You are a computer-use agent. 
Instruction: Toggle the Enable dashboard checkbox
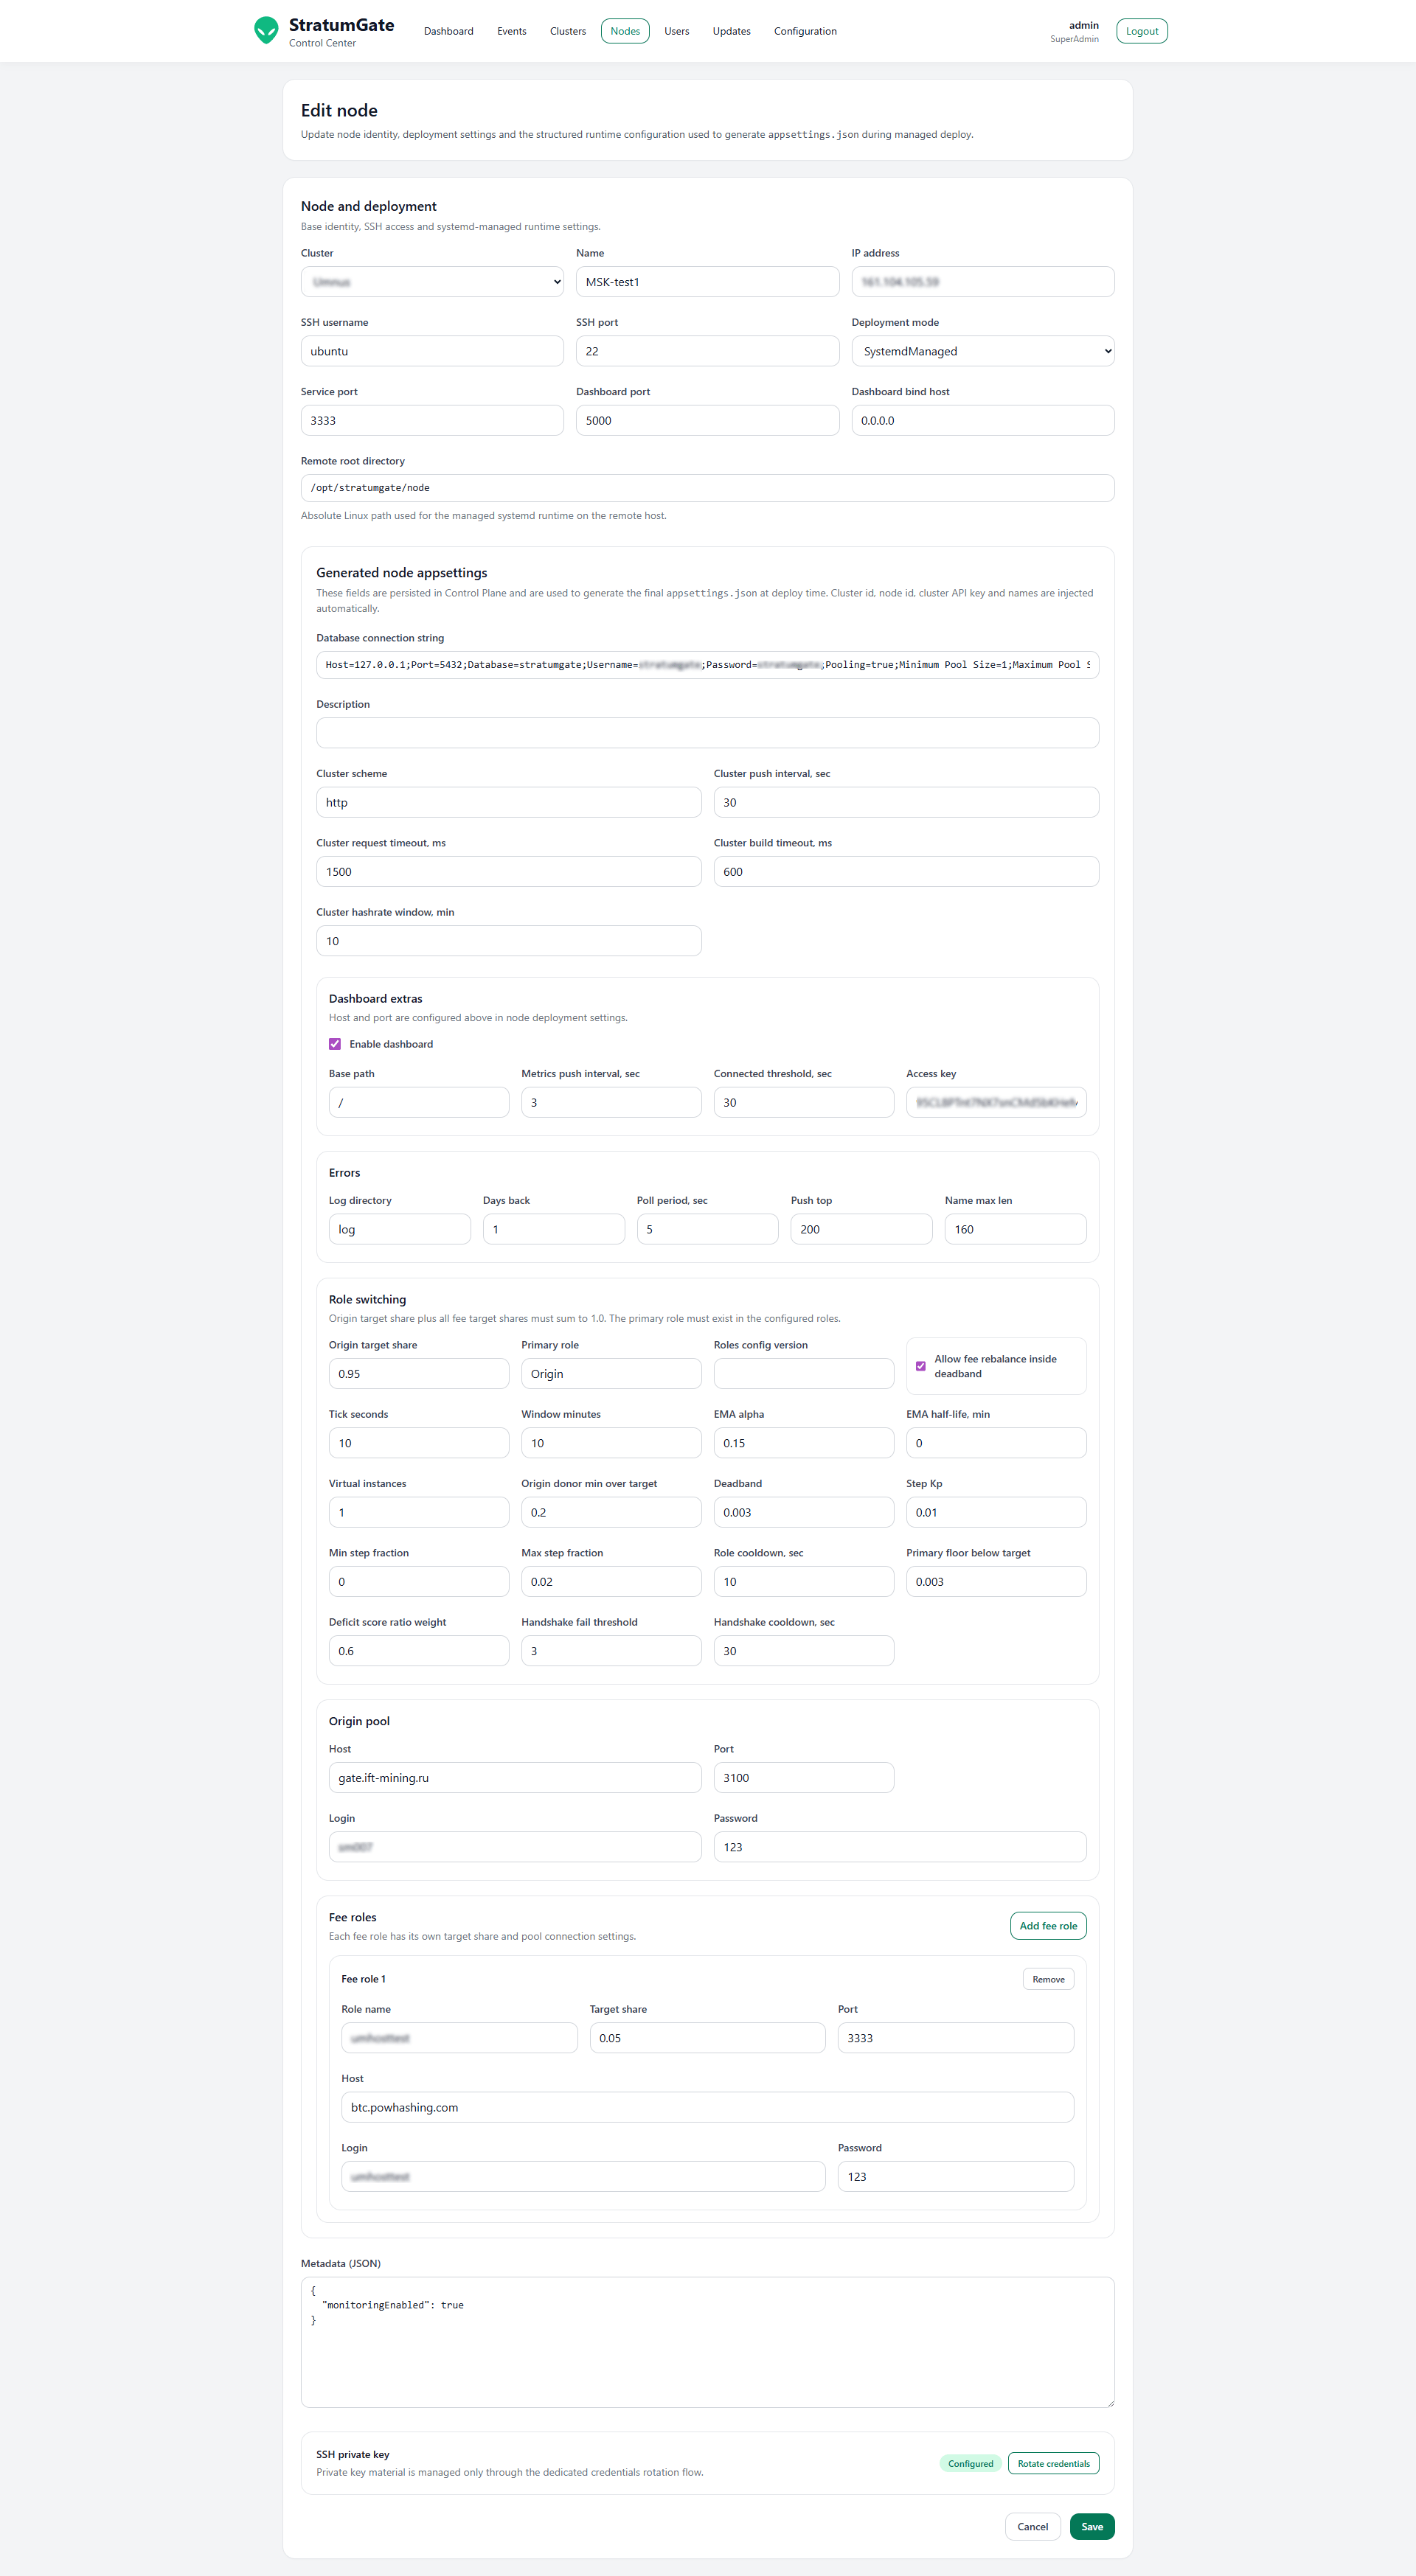tap(335, 1044)
